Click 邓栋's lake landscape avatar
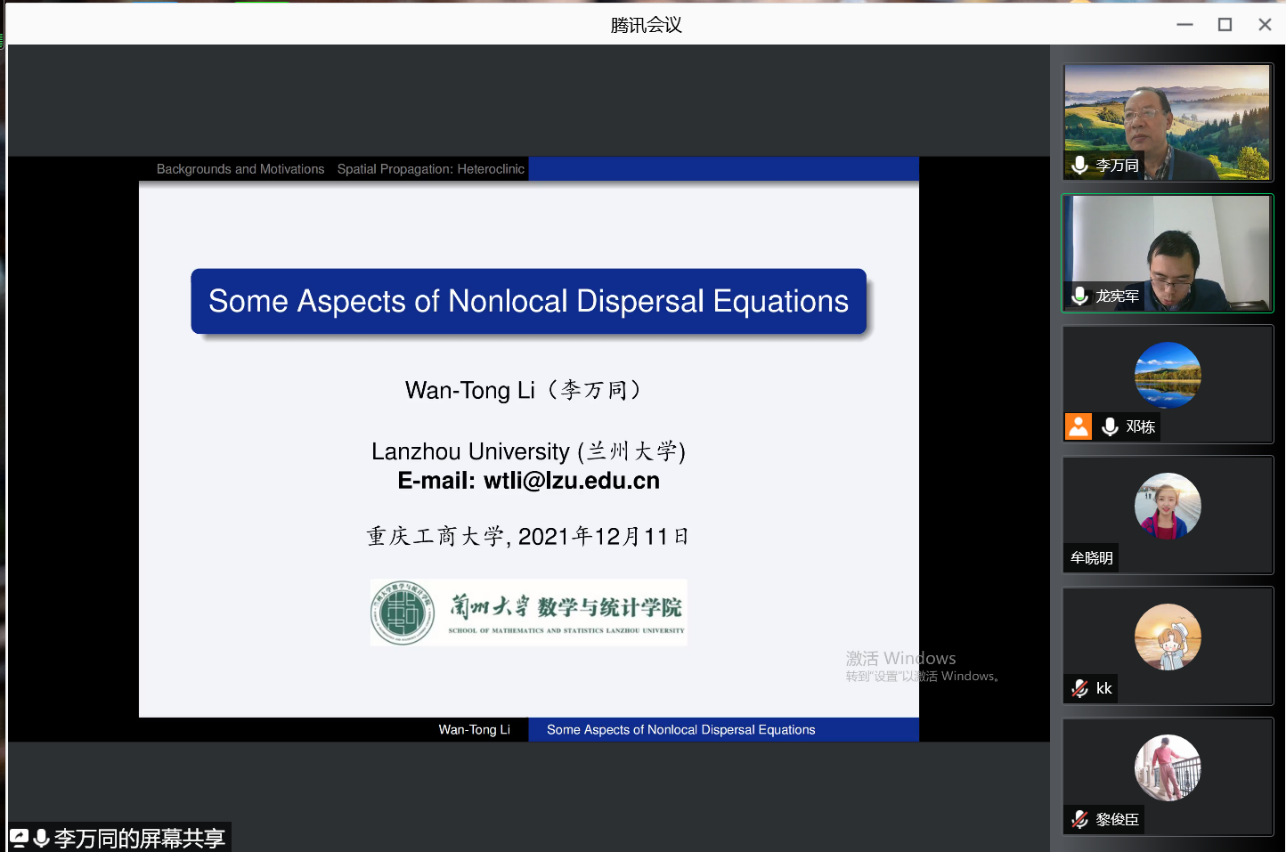 (1167, 375)
